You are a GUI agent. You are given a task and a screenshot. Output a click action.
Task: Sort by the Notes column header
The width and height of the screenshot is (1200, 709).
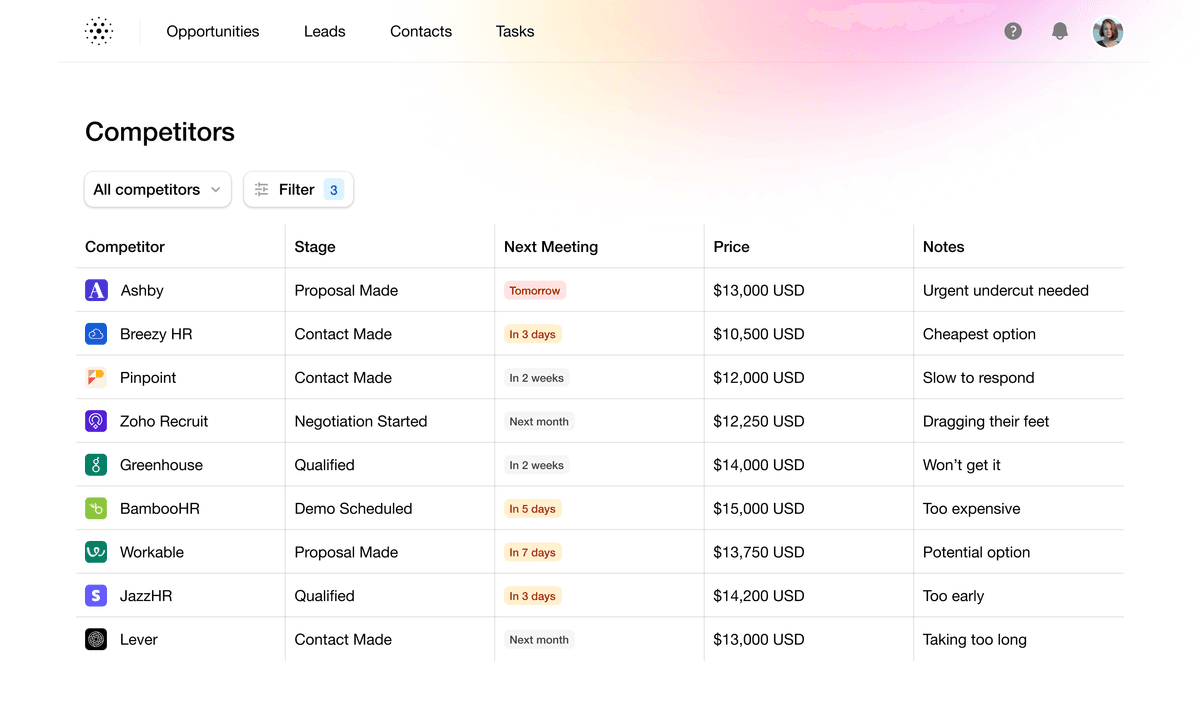pos(944,247)
